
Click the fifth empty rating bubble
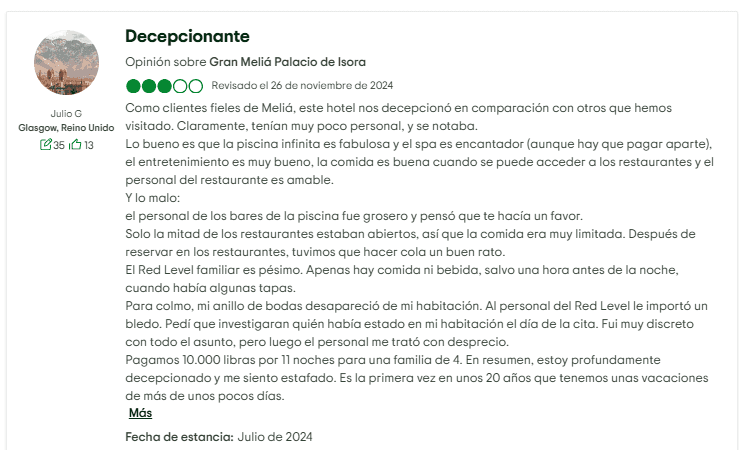pos(195,86)
